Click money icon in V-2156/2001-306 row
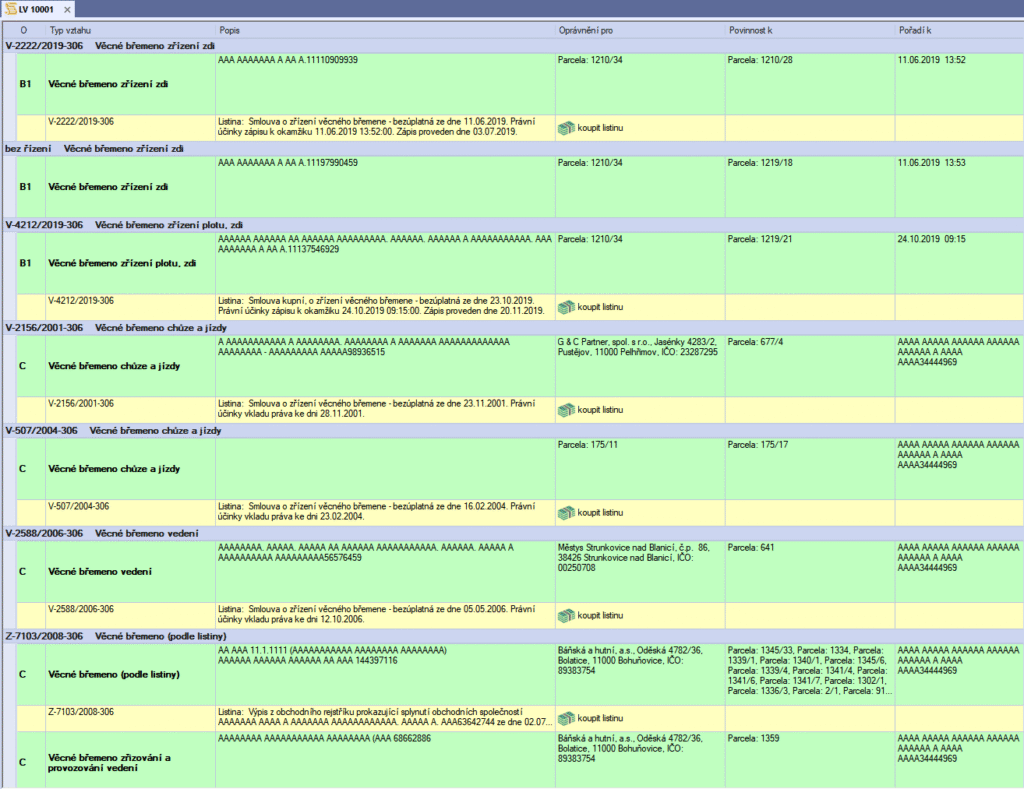1024x789 pixels. tap(566, 410)
